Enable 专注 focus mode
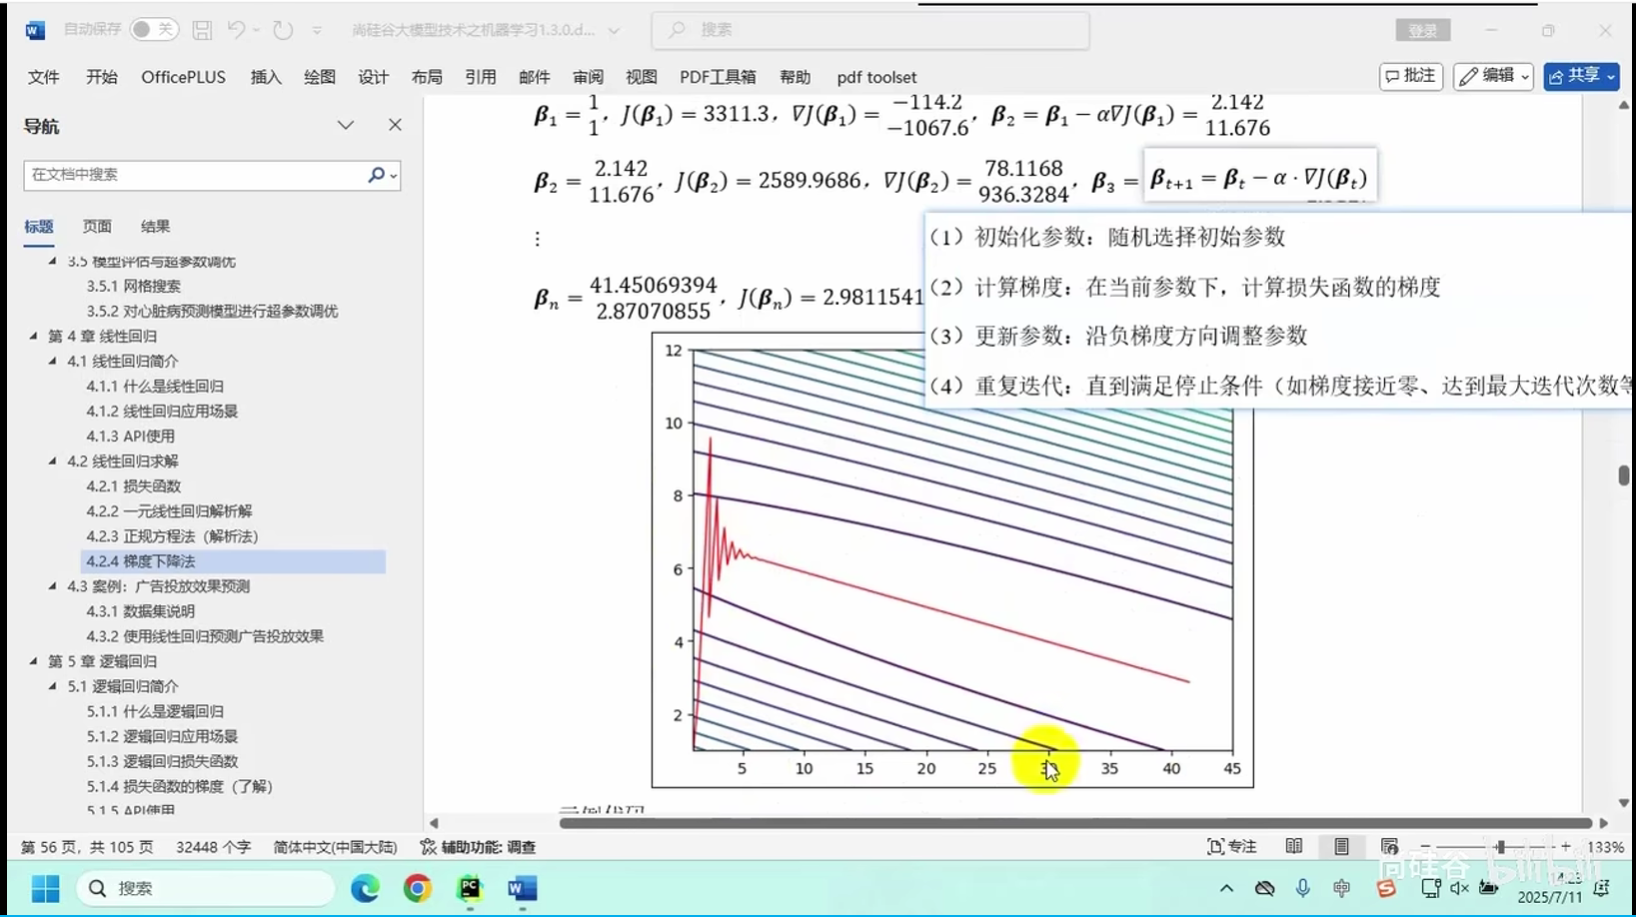 pyautogui.click(x=1232, y=847)
